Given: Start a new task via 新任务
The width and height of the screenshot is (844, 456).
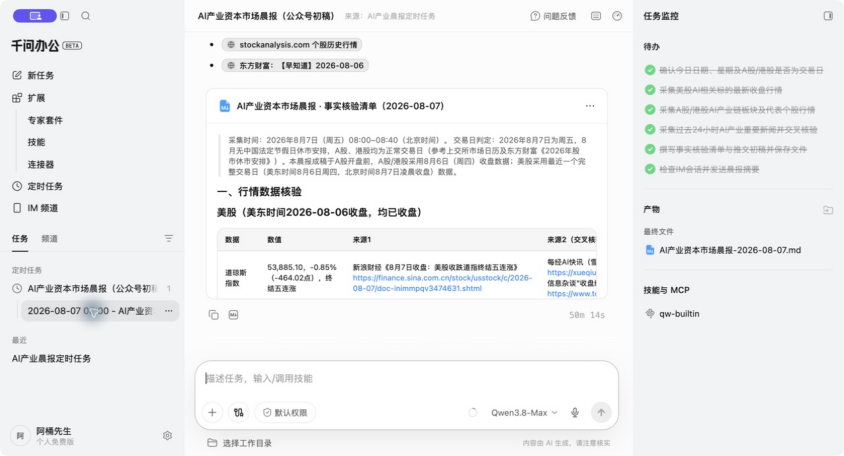Looking at the screenshot, I should pyautogui.click(x=40, y=75).
